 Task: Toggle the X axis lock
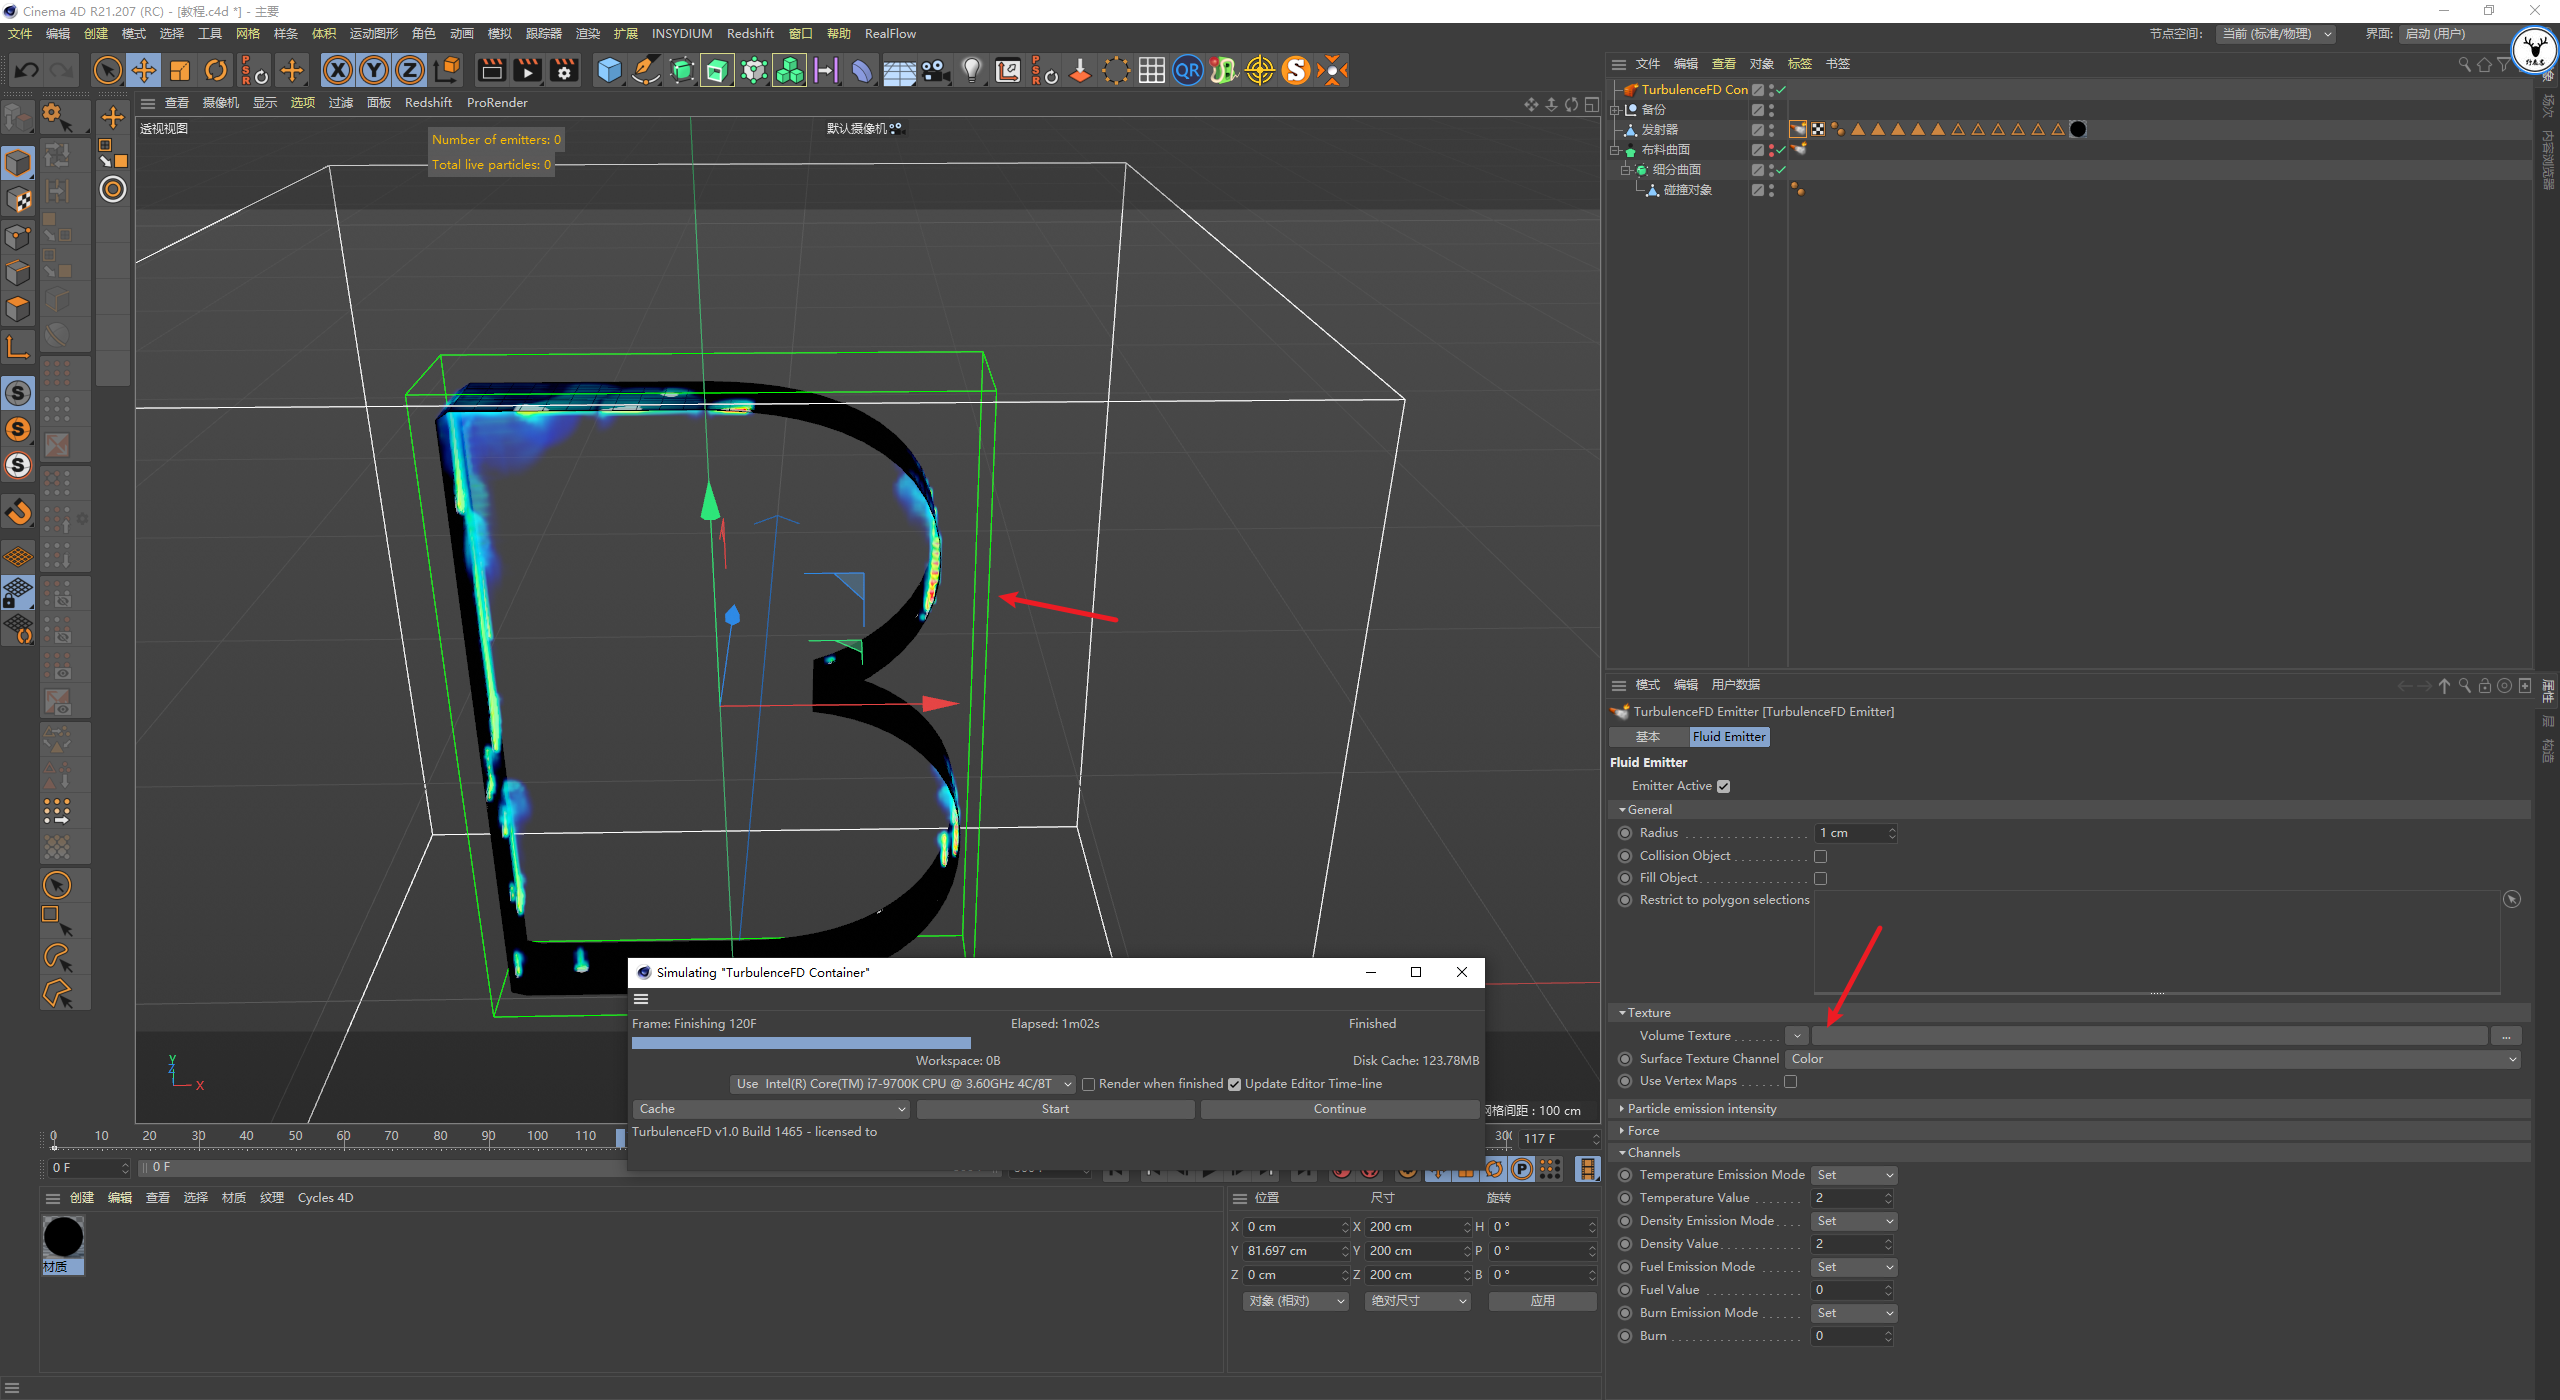338,70
